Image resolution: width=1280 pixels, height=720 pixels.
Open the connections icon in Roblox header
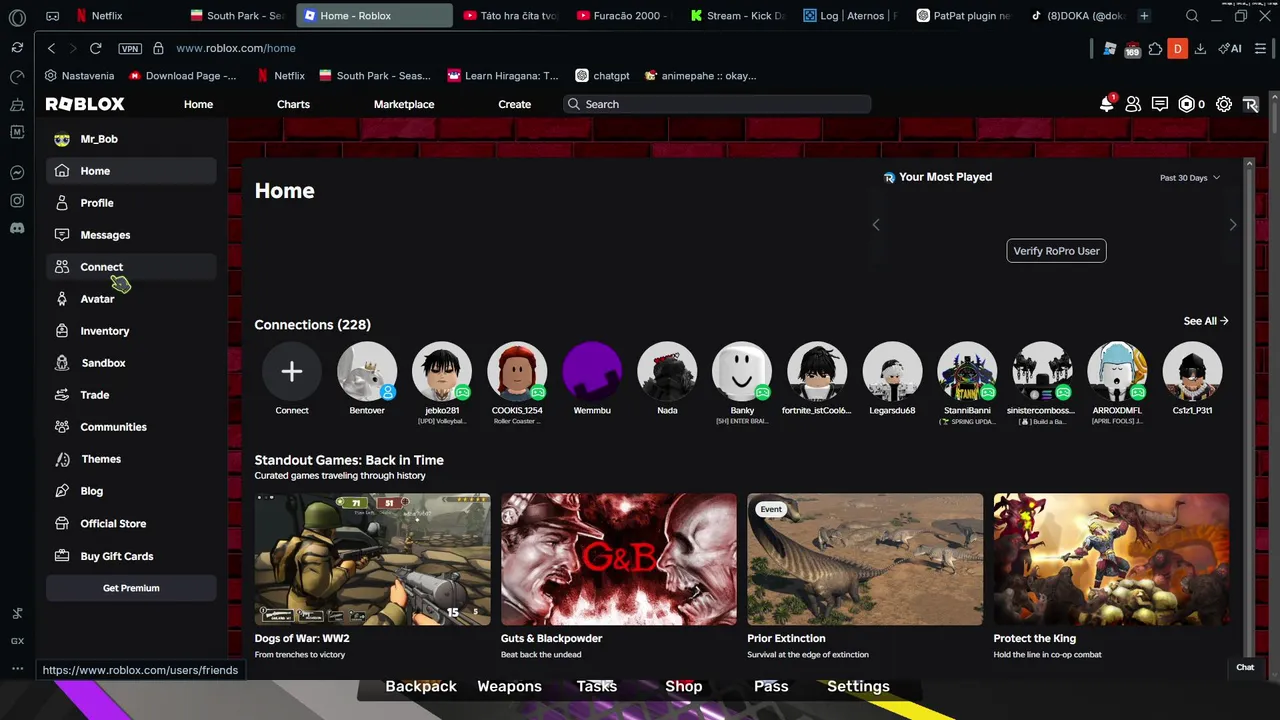coord(1133,104)
